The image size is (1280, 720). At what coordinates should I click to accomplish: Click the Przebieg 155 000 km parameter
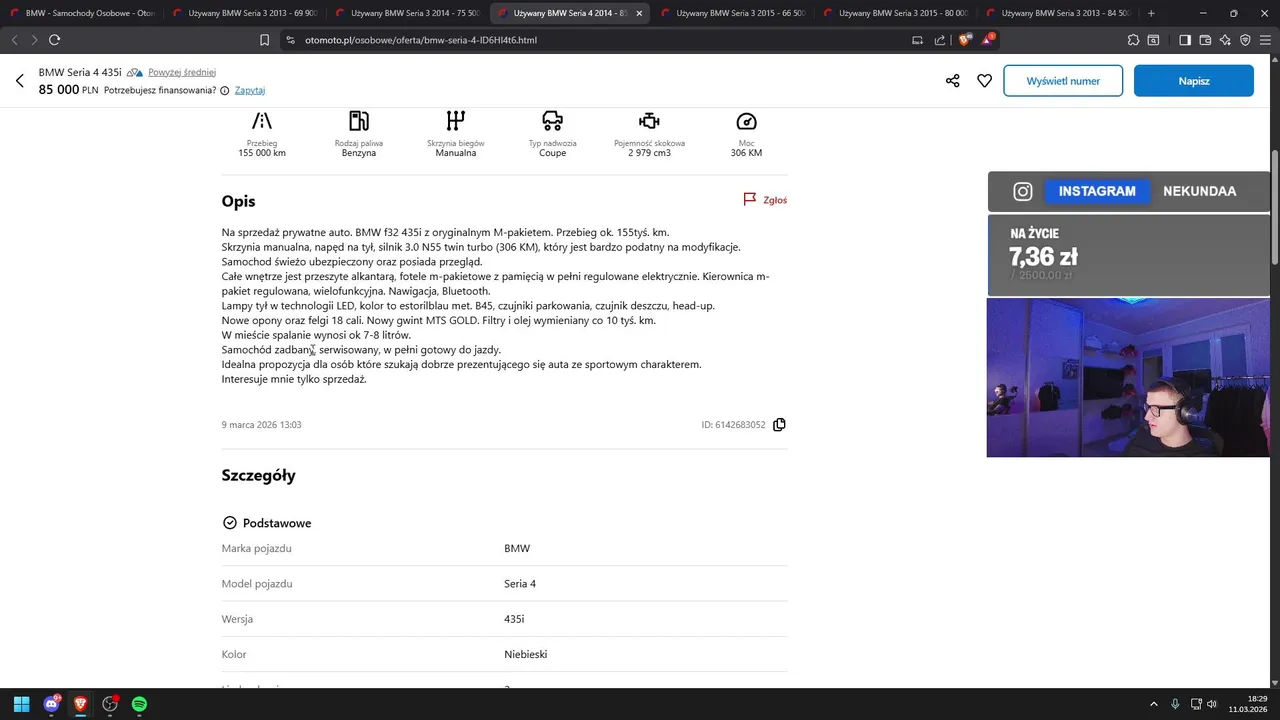pos(262,134)
